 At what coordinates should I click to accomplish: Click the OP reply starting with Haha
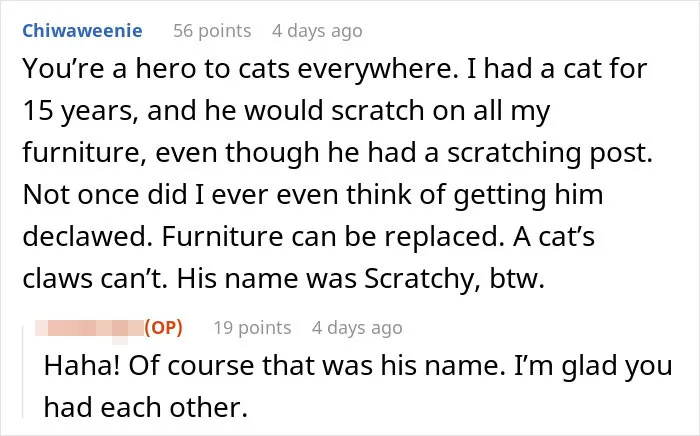click(358, 386)
